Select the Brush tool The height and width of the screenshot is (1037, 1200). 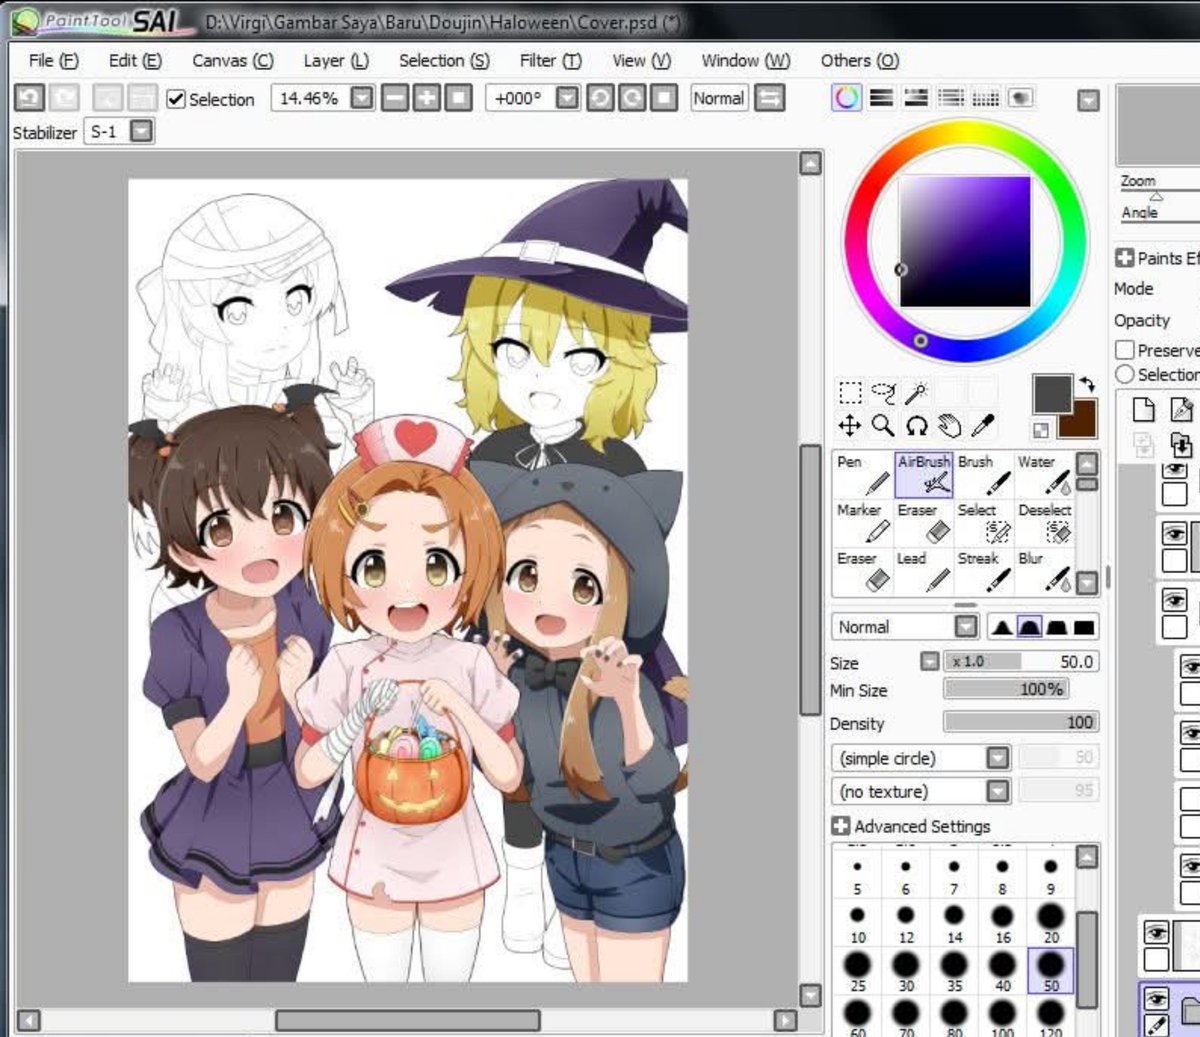pyautogui.click(x=984, y=474)
